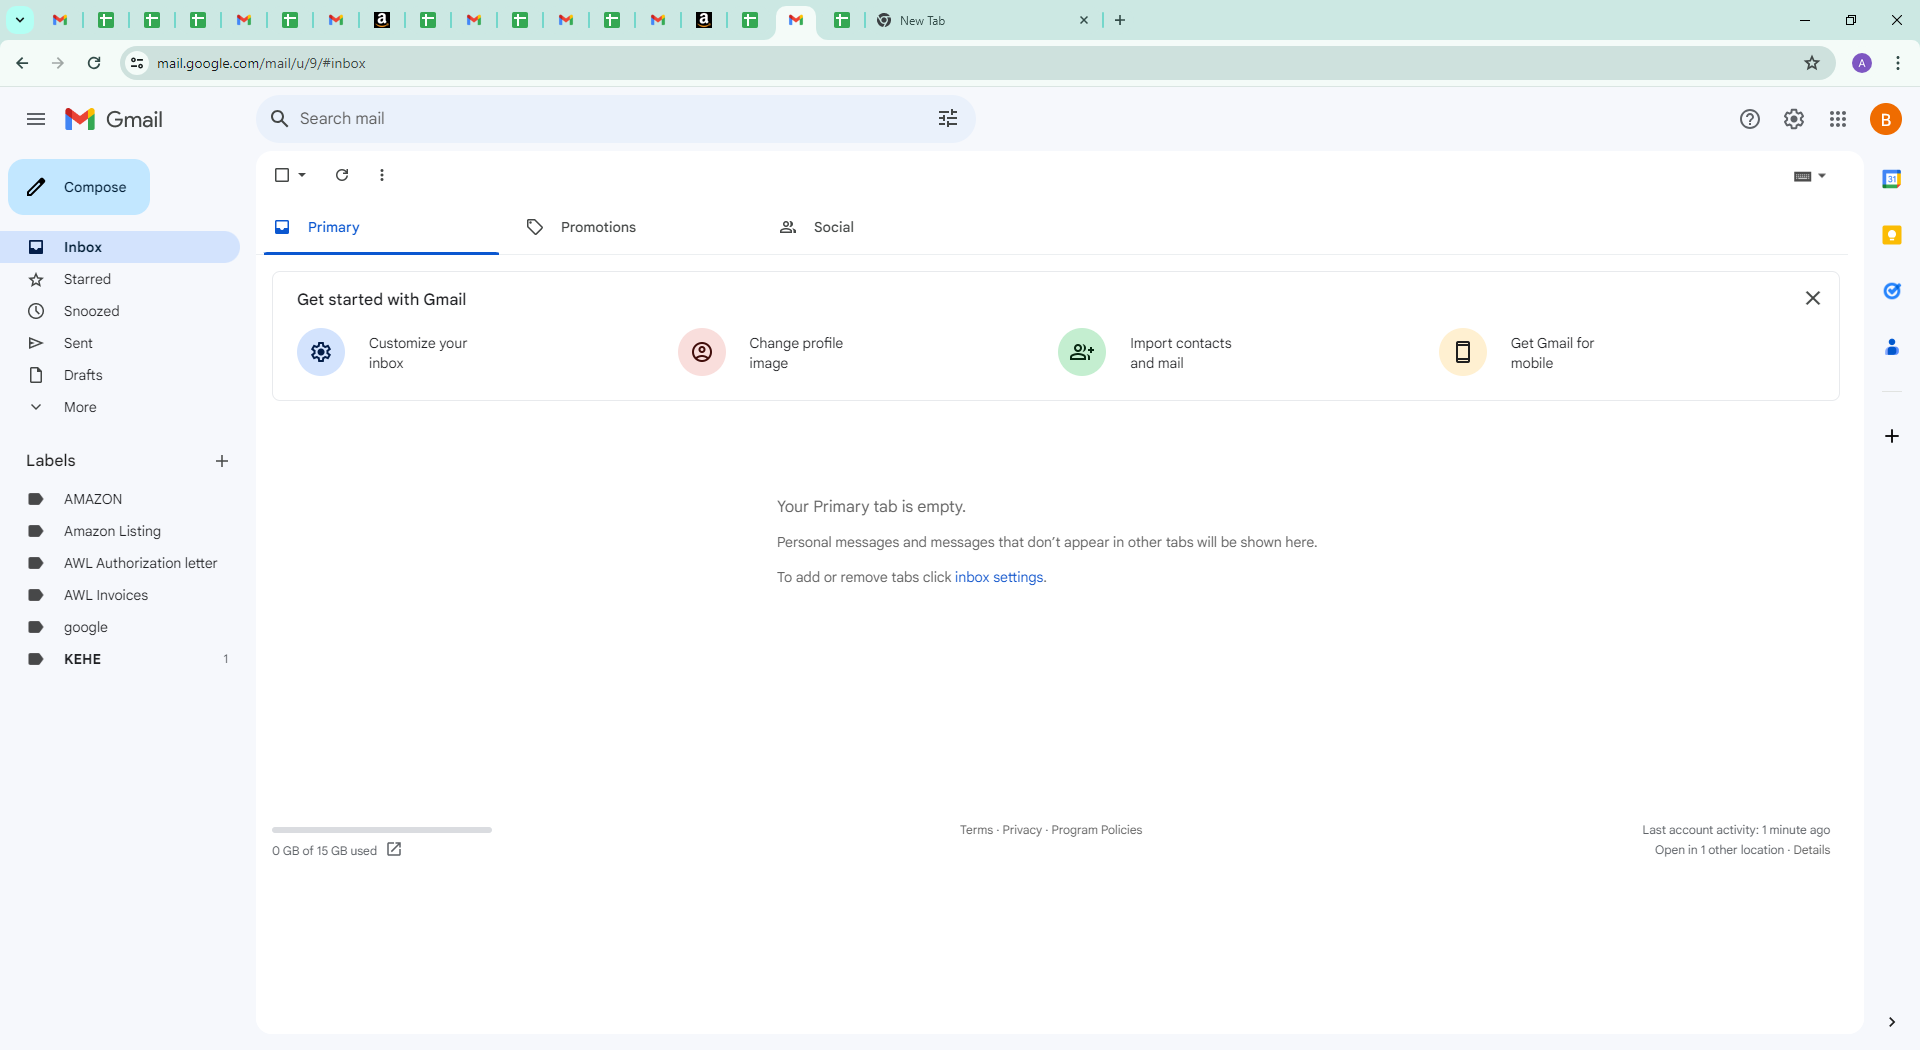The image size is (1920, 1050).
Task: Open the Google apps grid
Action: tap(1838, 119)
